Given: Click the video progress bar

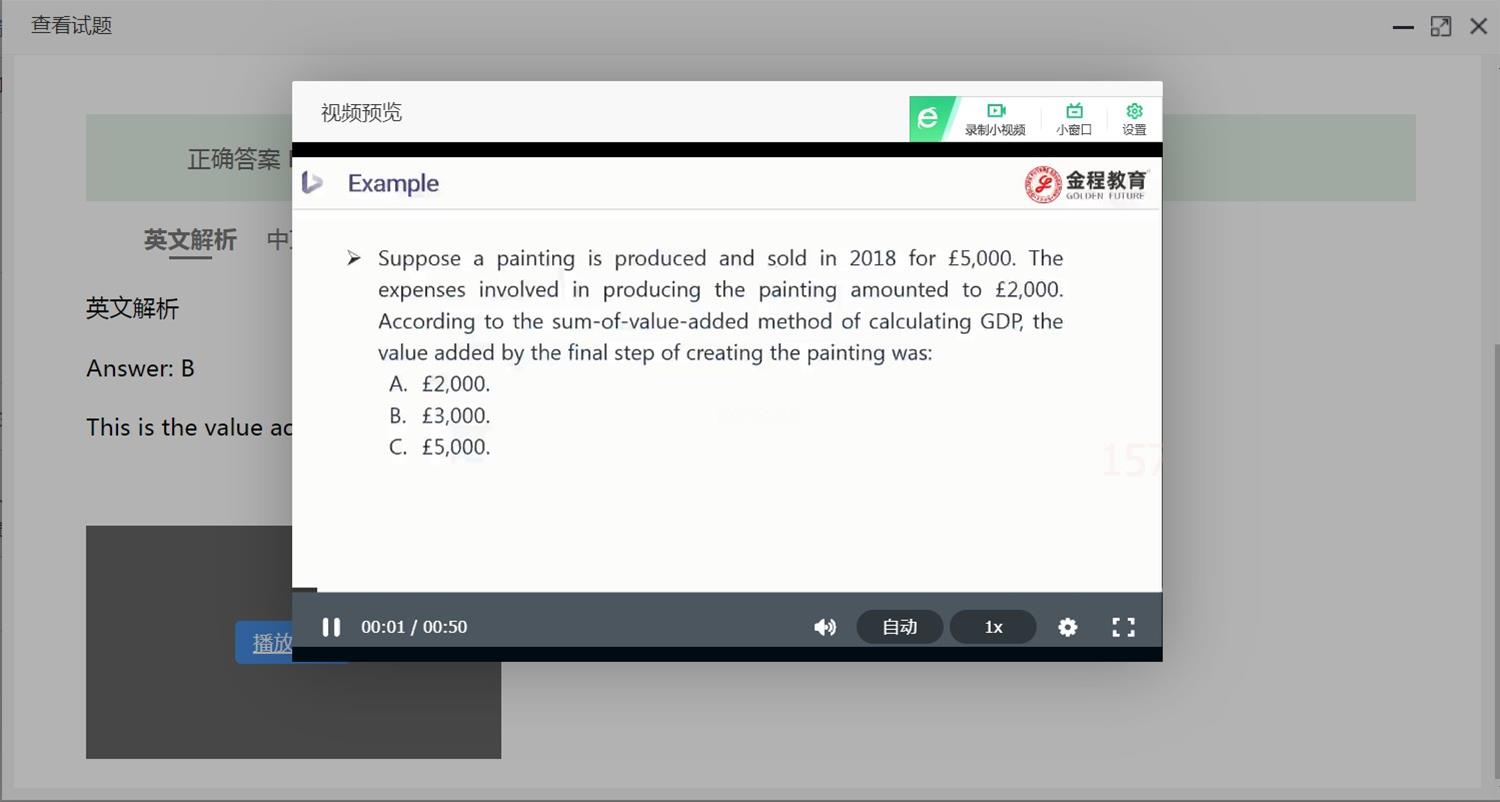Looking at the screenshot, I should pyautogui.click(x=727, y=590).
